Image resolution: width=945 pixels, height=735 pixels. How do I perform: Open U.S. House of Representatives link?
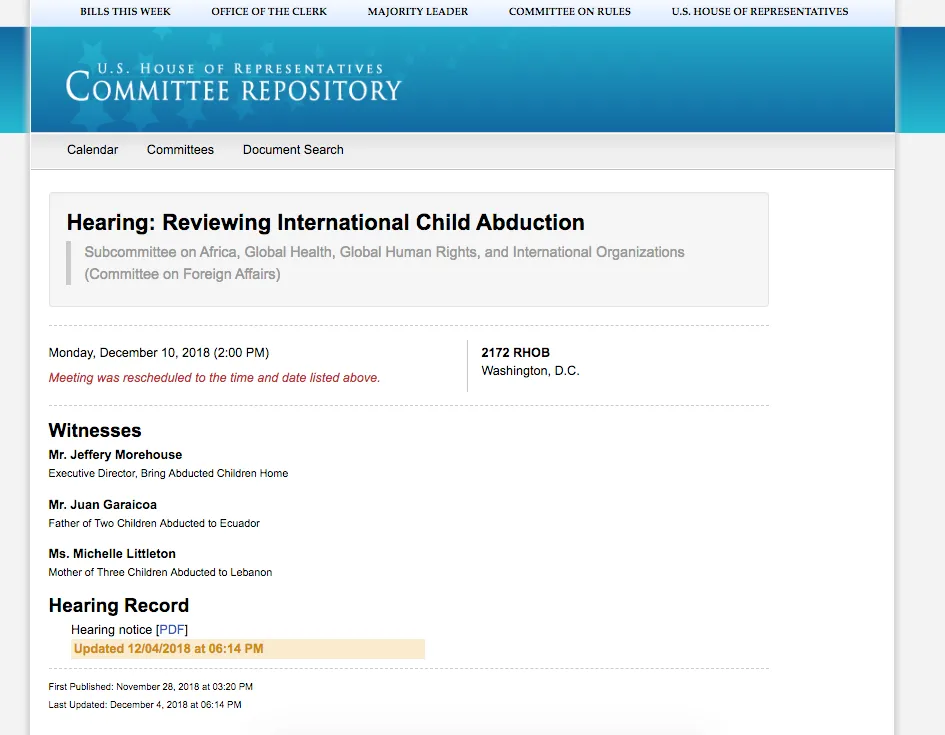(x=760, y=11)
